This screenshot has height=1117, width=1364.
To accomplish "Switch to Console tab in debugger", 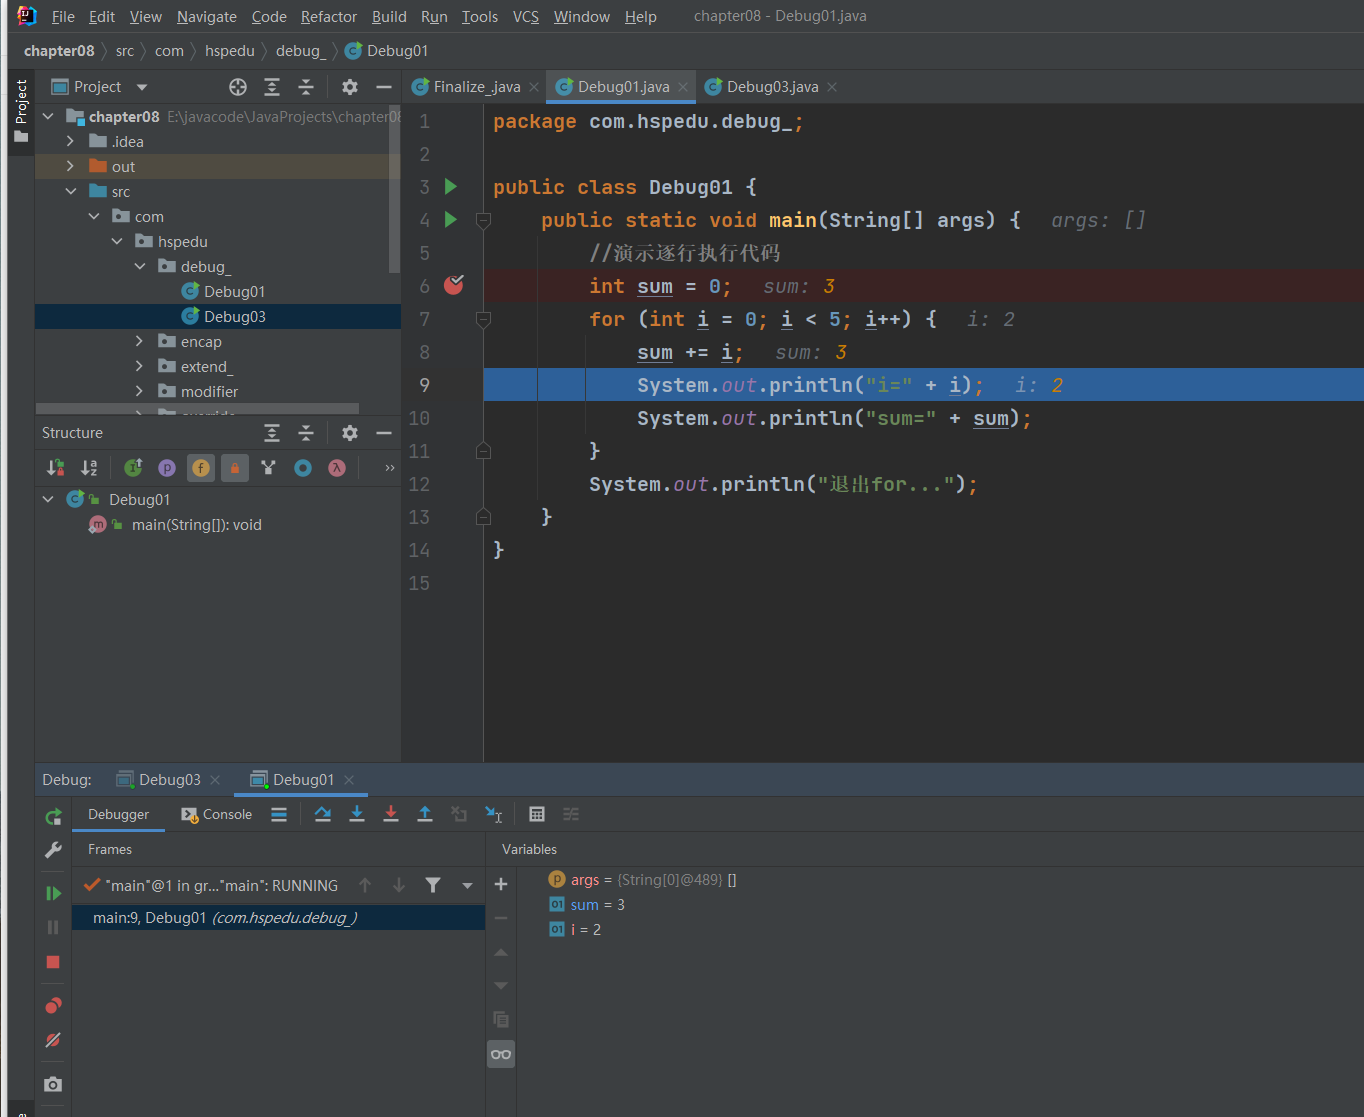I will click(216, 814).
